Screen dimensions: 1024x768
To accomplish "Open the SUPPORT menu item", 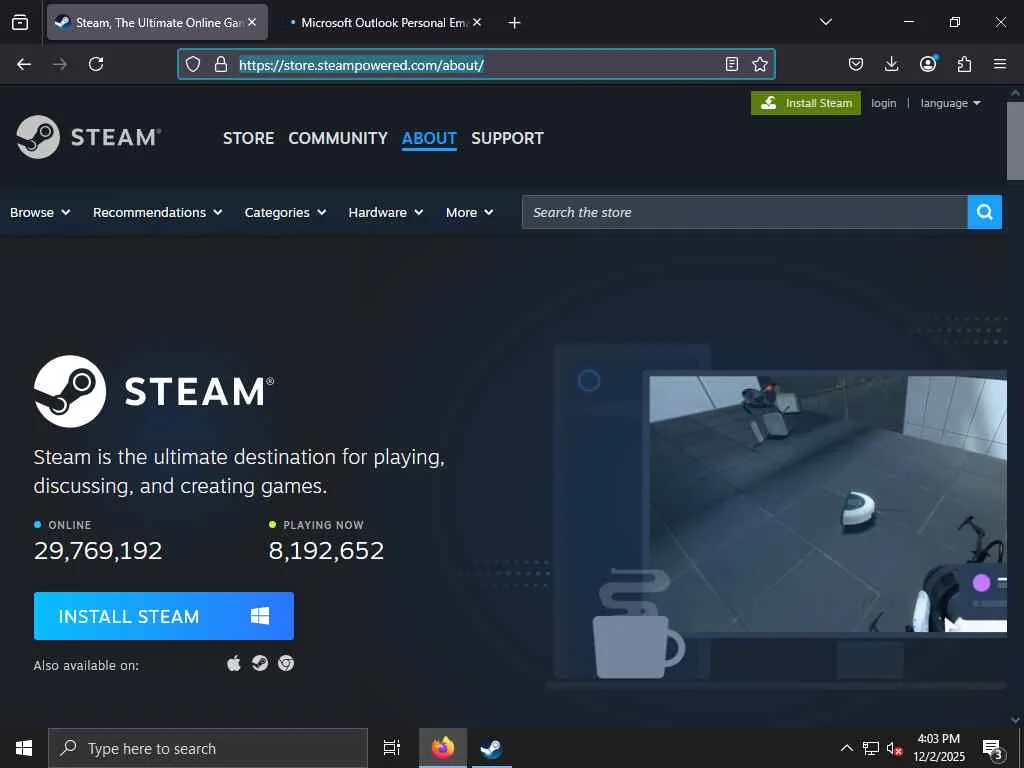I will [x=507, y=138].
